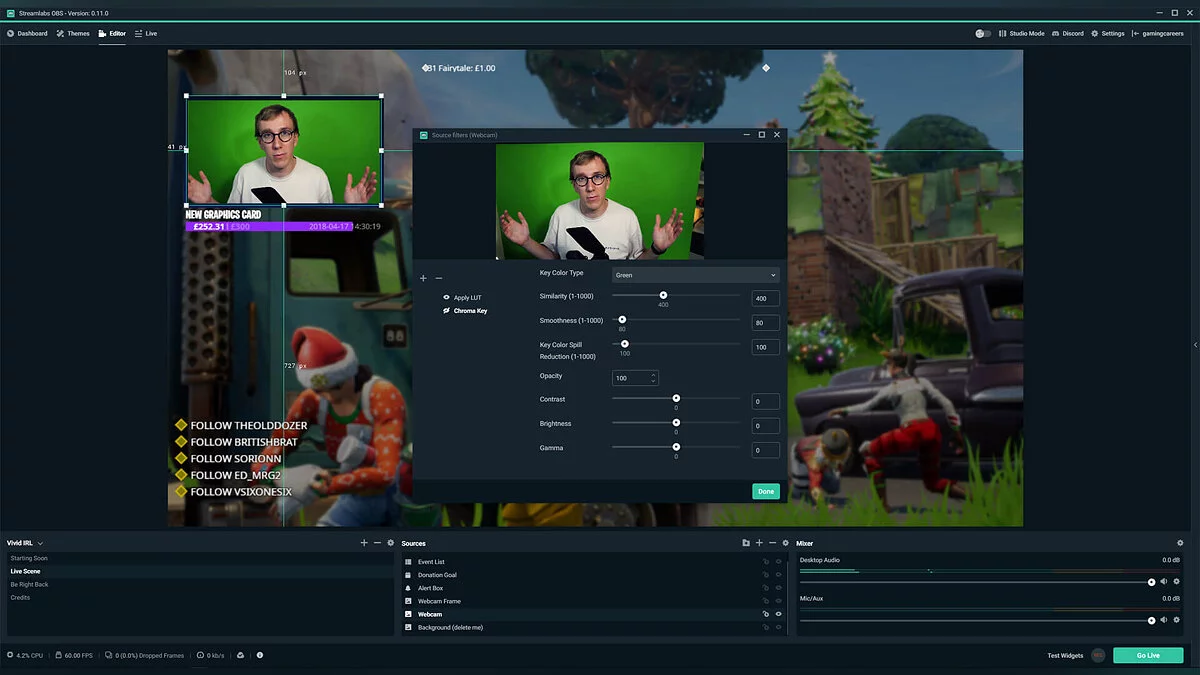
Task: Add a new source in Sources panel
Action: click(x=759, y=543)
